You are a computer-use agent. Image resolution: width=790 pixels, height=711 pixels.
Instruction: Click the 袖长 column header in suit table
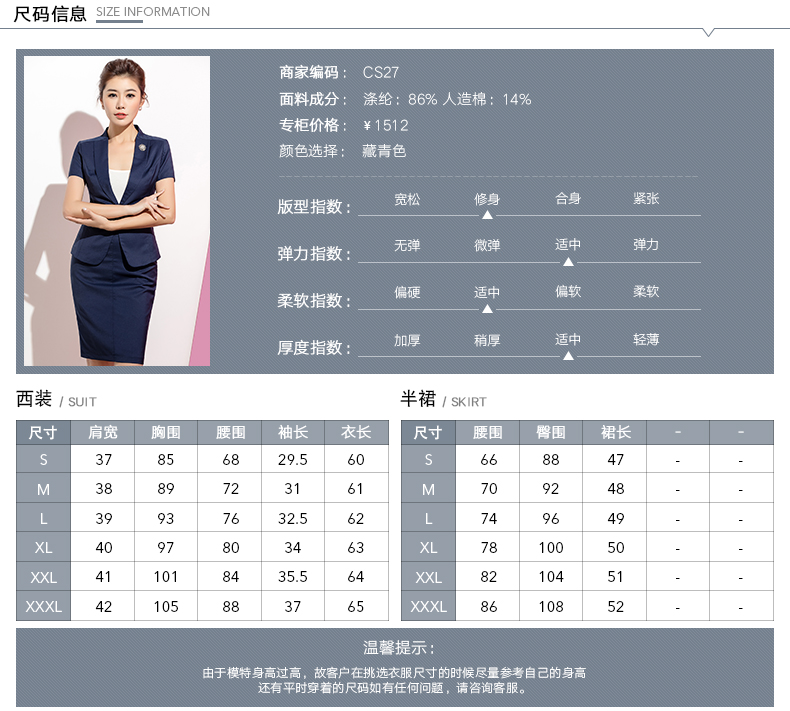click(x=293, y=432)
